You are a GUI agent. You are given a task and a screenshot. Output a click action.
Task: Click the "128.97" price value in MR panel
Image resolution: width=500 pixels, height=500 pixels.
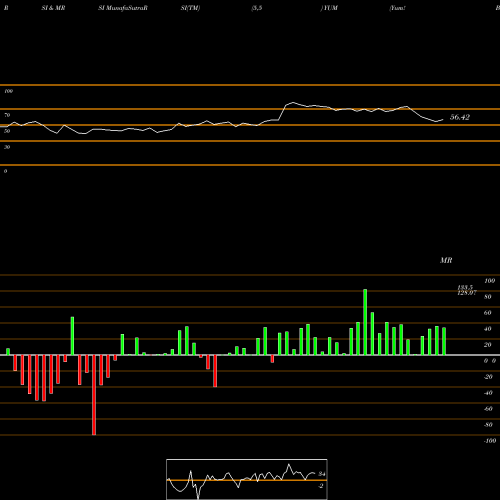(467, 293)
